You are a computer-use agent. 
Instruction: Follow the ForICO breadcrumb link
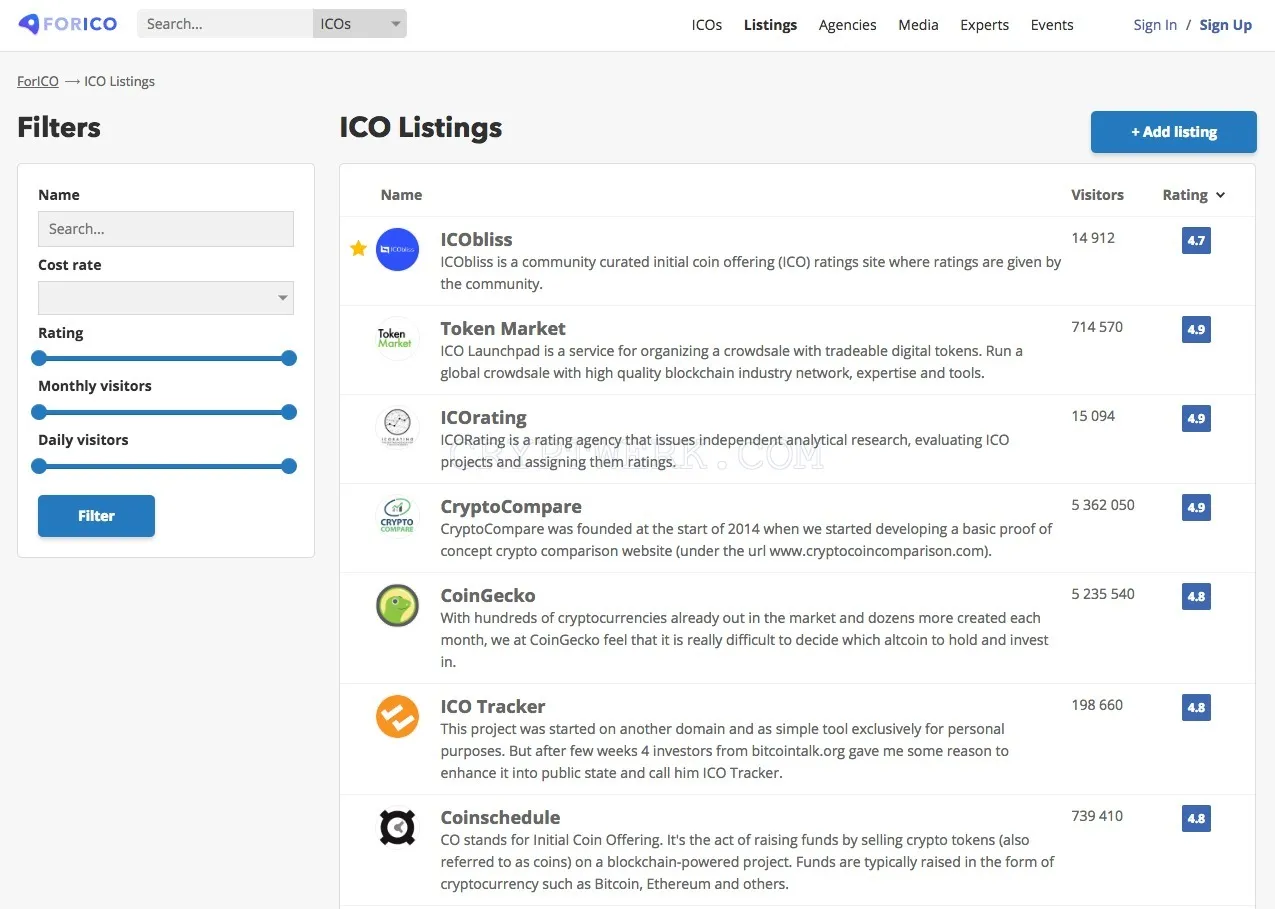(x=38, y=81)
